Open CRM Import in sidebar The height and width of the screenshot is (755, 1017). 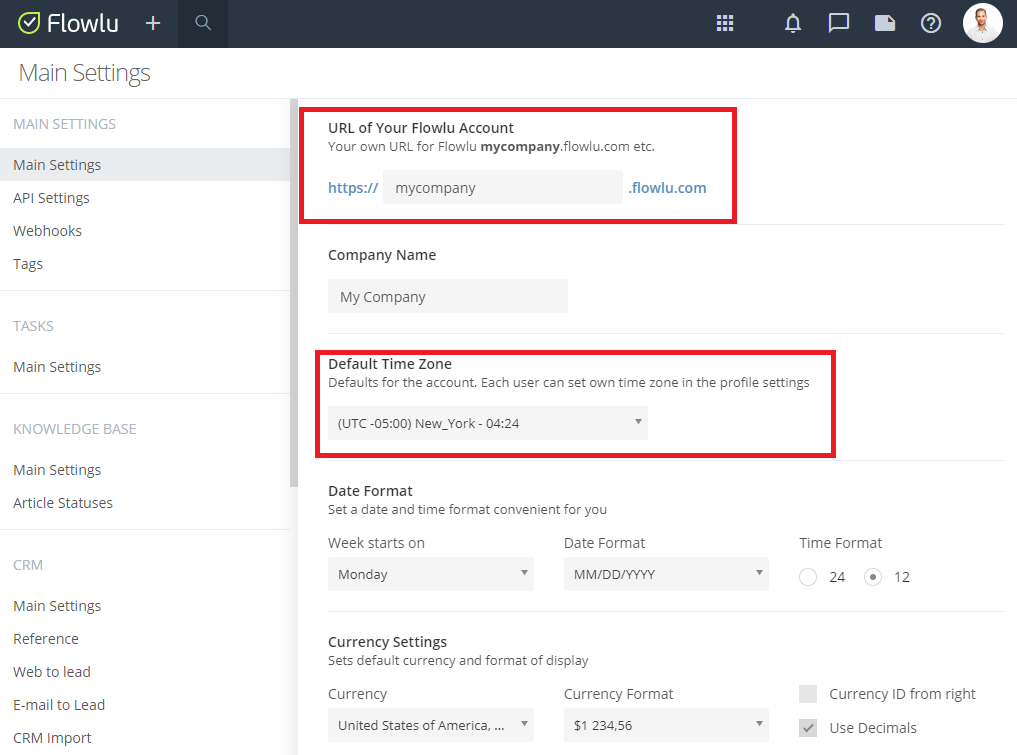[x=53, y=738]
